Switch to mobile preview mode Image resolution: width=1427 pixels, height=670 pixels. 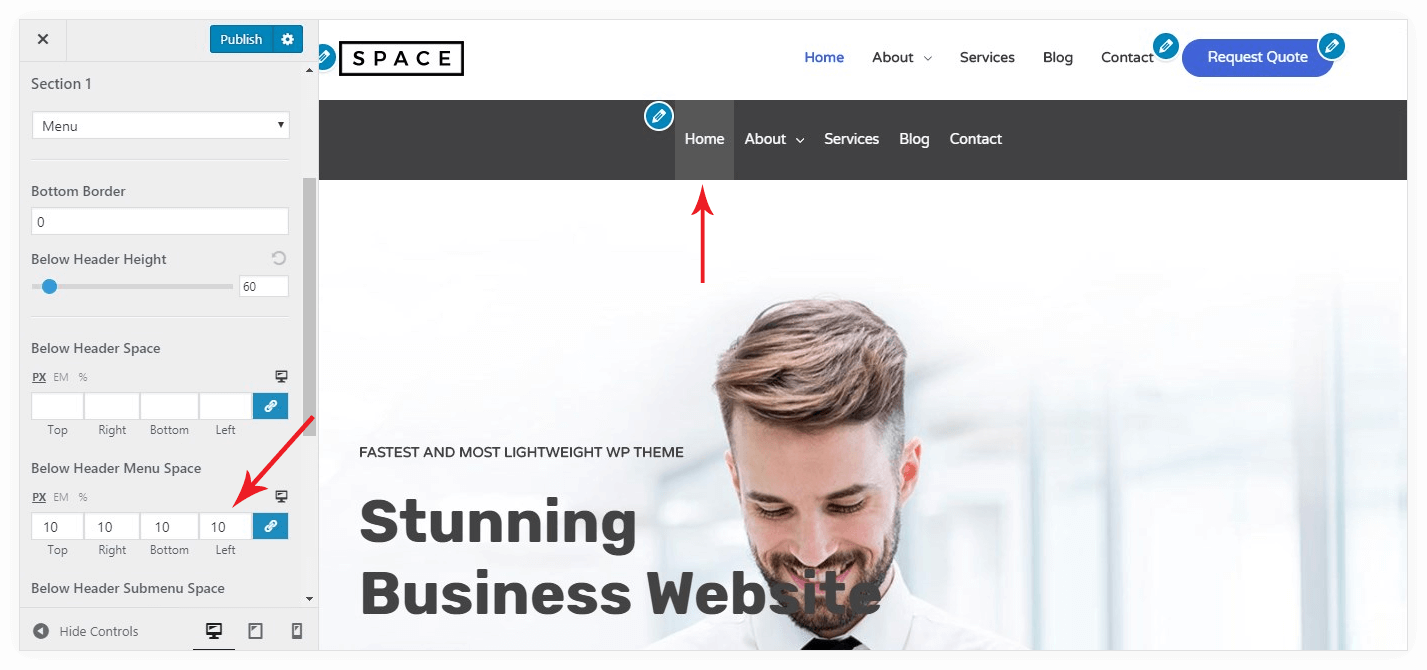(296, 631)
